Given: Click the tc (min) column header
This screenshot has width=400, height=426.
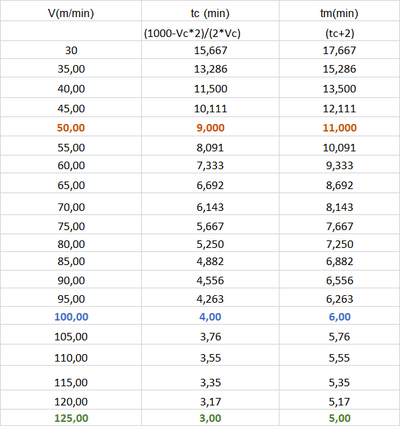Looking at the screenshot, I should click(x=210, y=11).
